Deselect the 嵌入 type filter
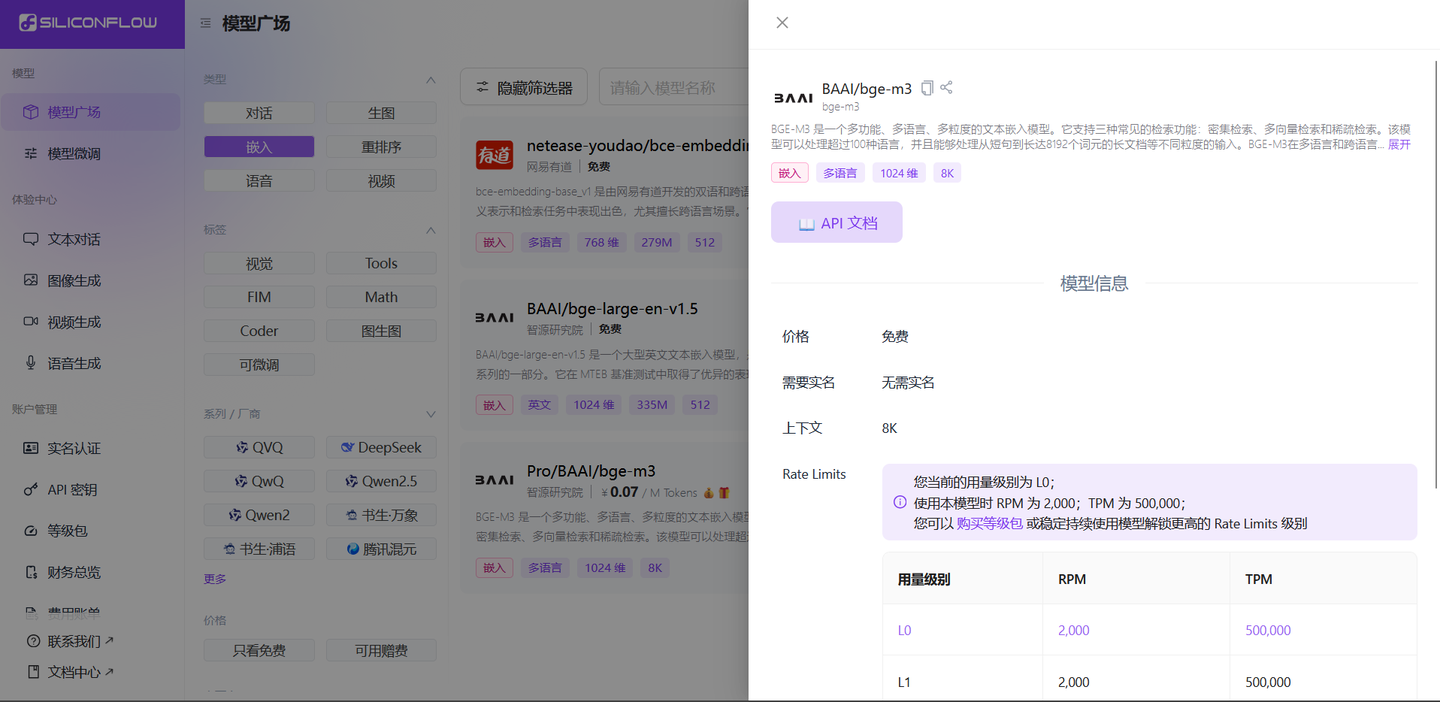This screenshot has width=1440, height=702. pos(259,147)
